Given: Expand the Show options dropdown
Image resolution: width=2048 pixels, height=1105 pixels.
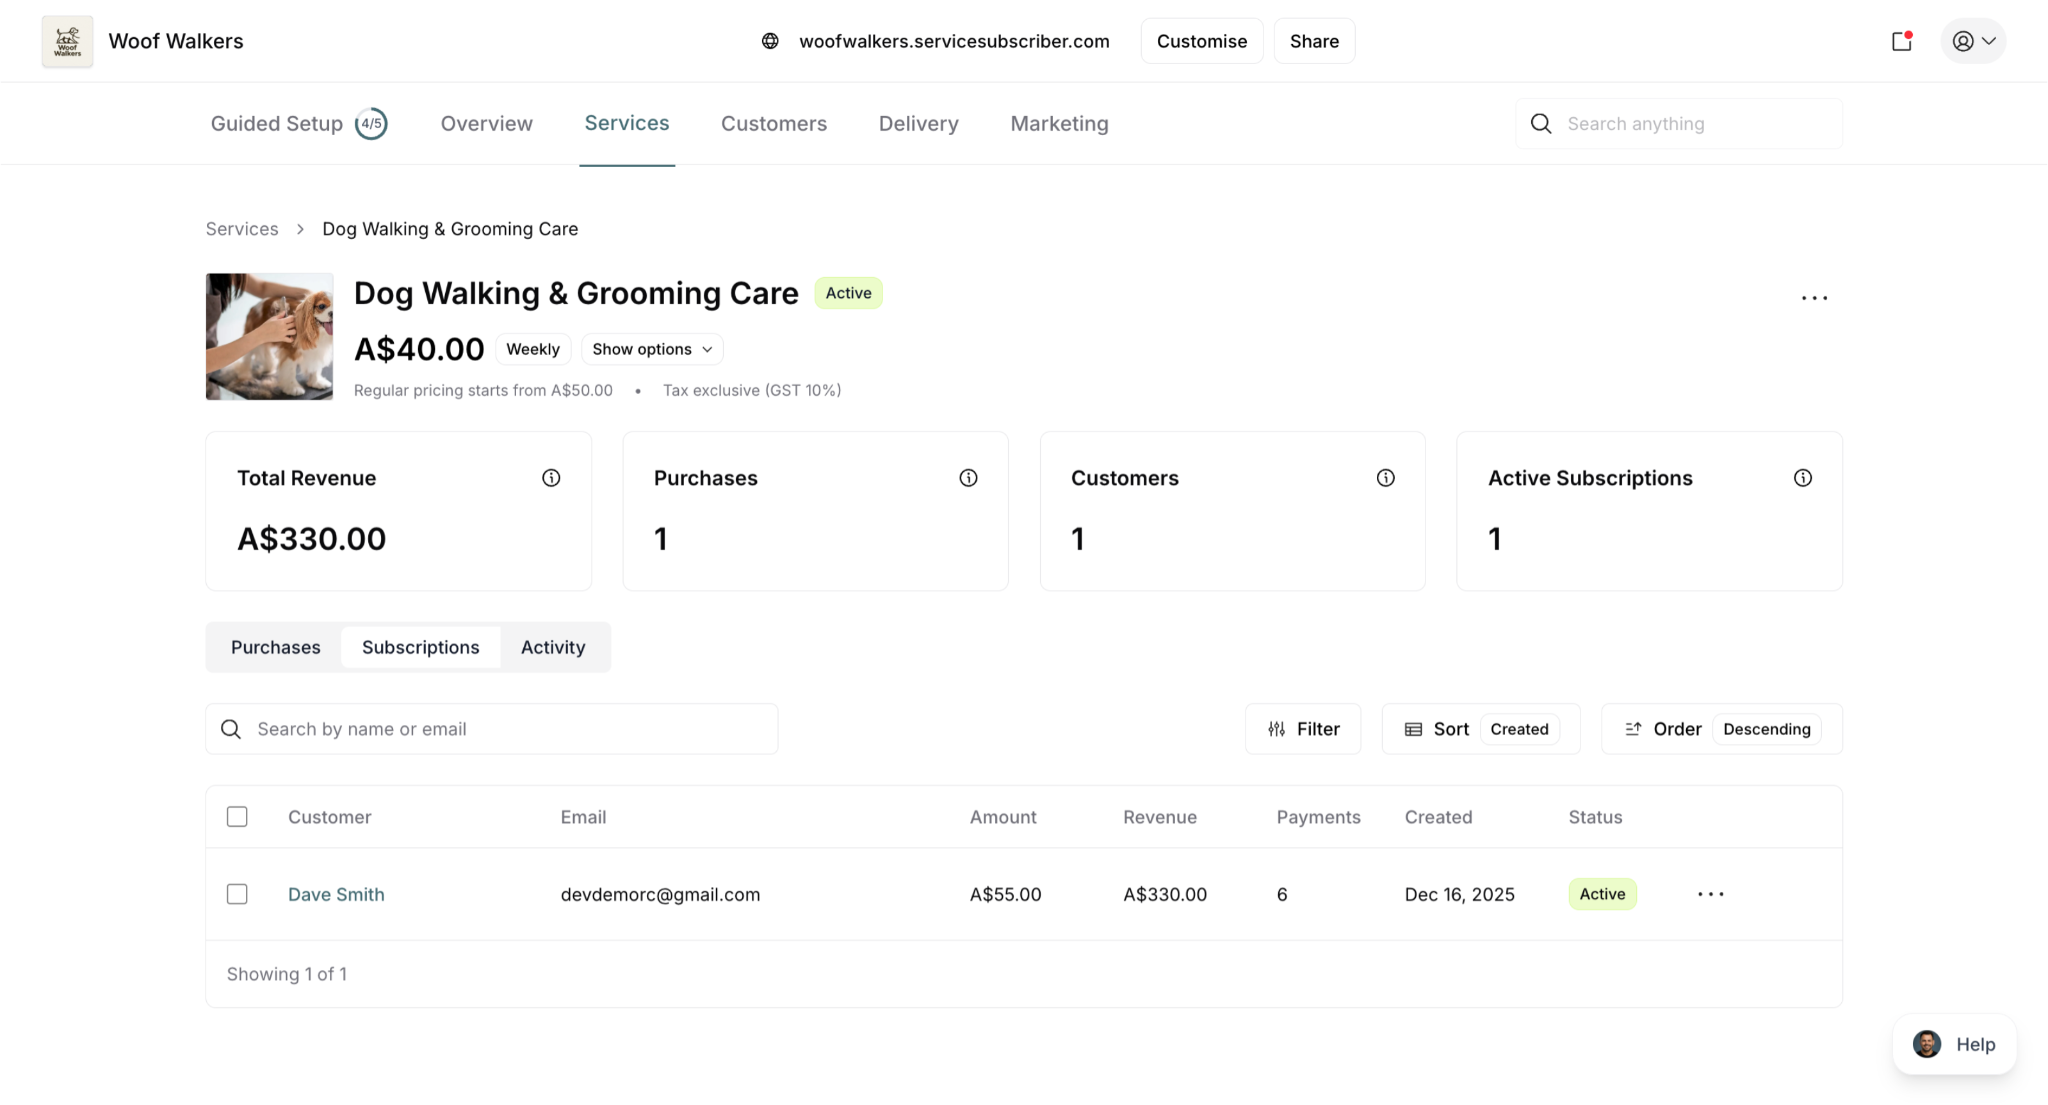Looking at the screenshot, I should click(652, 349).
